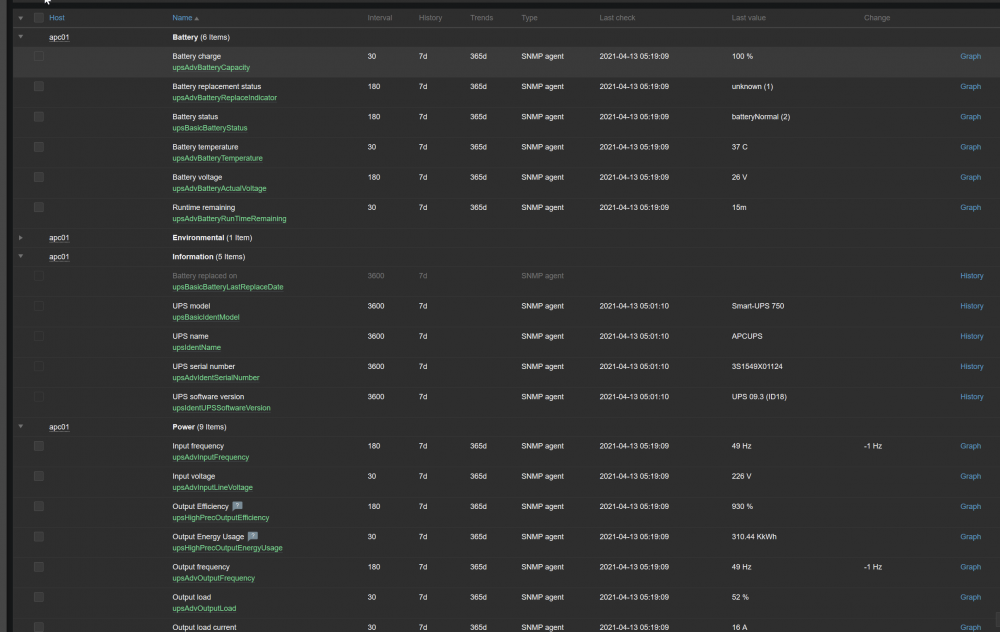The image size is (1000, 632).
Task: Open History for UPS model
Action: tap(971, 305)
